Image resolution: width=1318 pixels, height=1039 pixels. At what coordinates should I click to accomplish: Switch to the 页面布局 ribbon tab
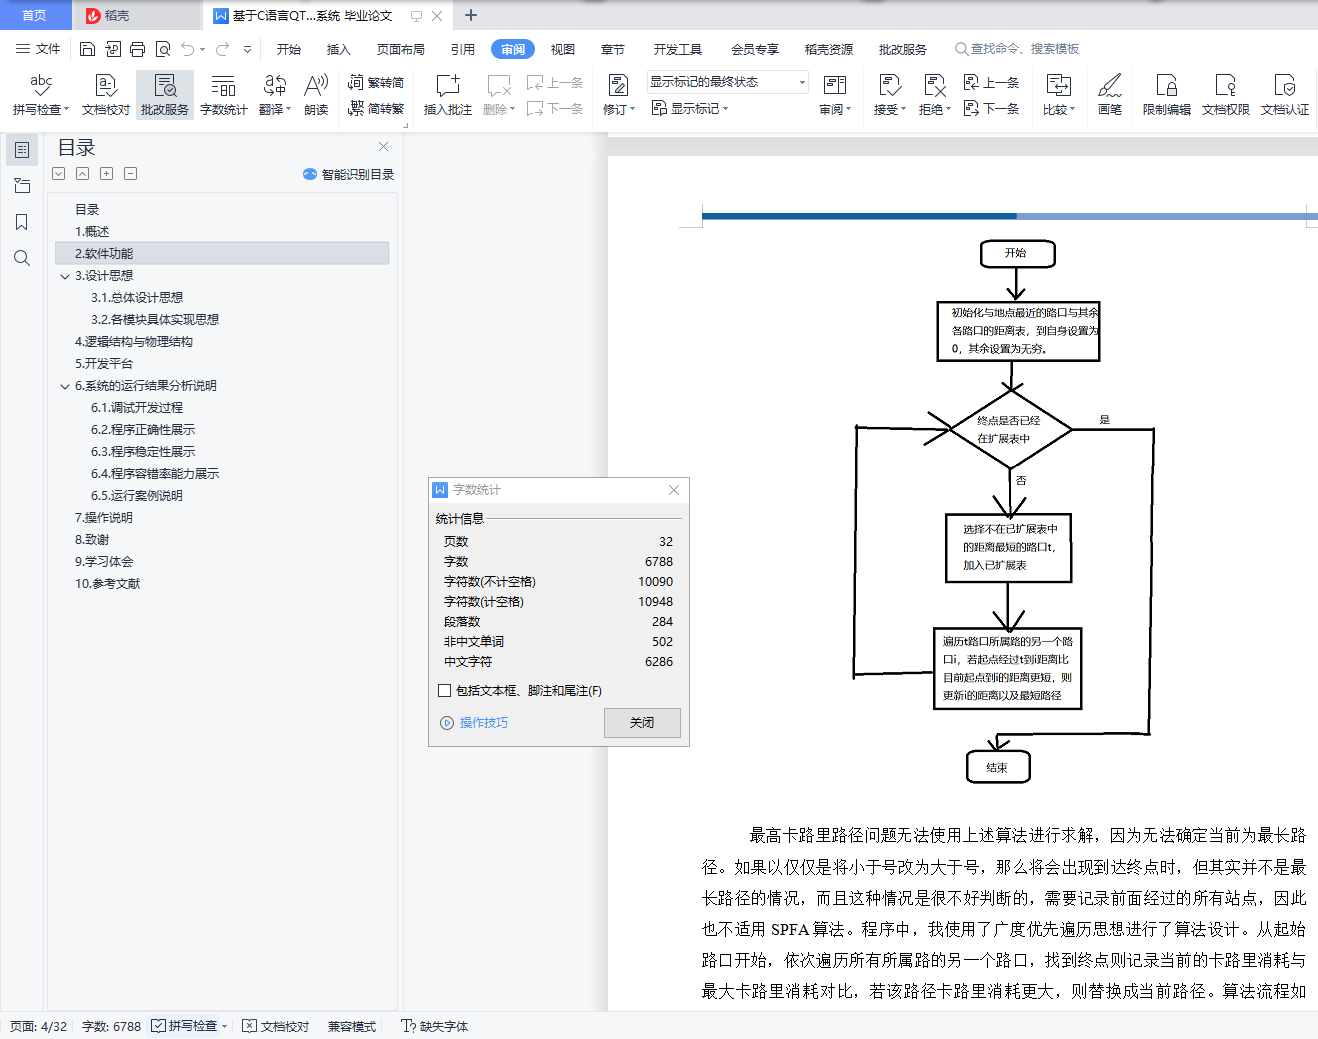point(401,49)
